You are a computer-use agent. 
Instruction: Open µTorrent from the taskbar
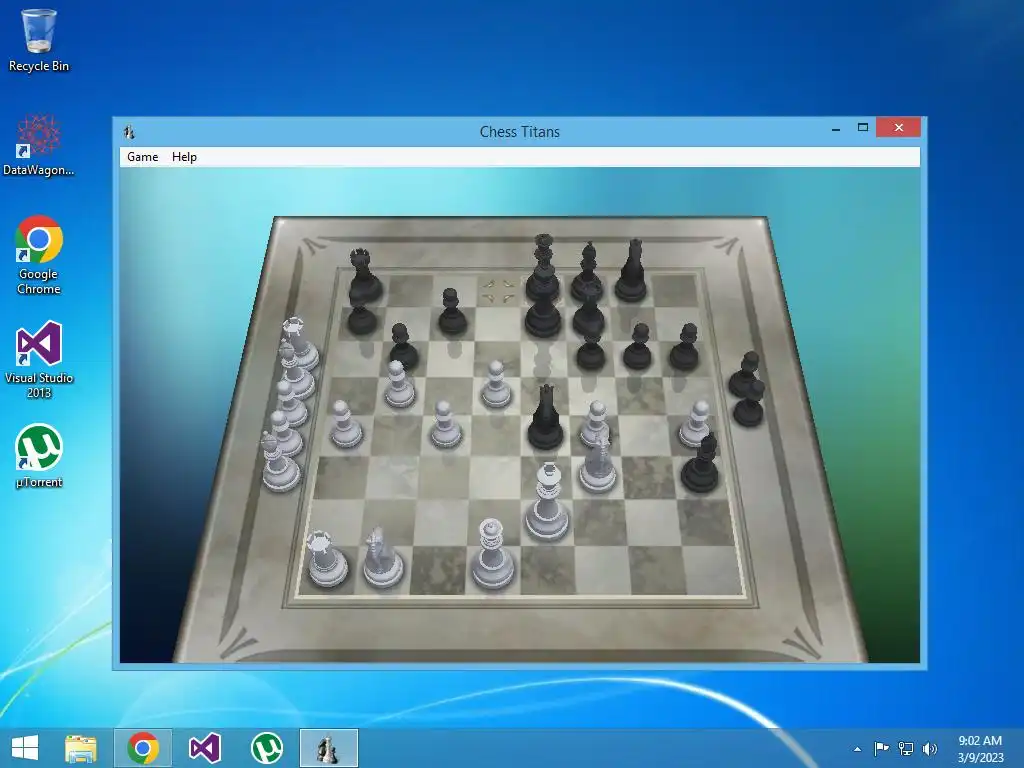tap(266, 748)
